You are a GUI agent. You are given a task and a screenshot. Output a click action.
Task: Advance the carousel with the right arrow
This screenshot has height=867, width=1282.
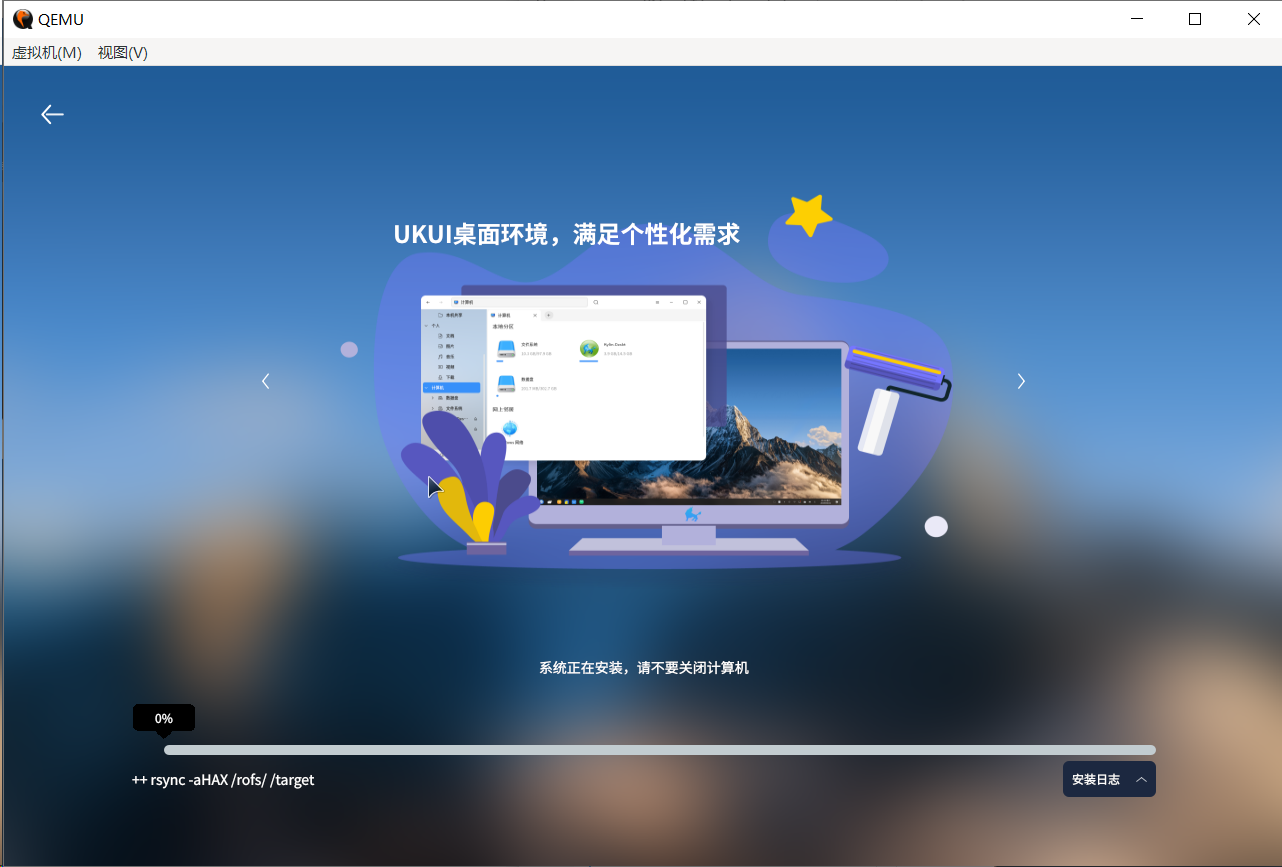[1021, 381]
